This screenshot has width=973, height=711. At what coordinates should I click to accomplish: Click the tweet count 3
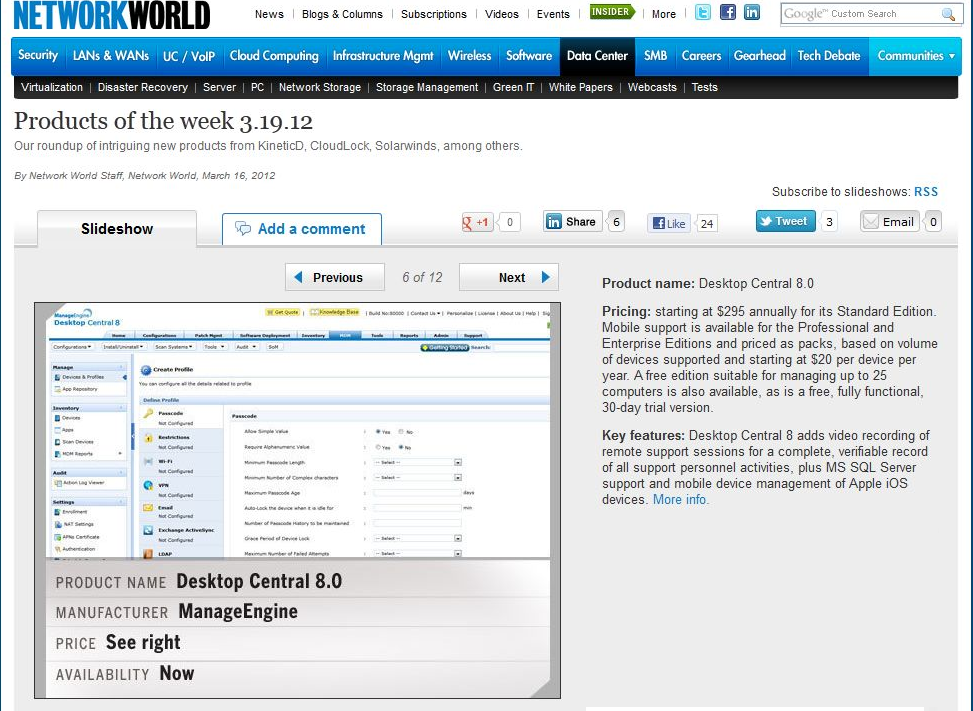tap(829, 221)
